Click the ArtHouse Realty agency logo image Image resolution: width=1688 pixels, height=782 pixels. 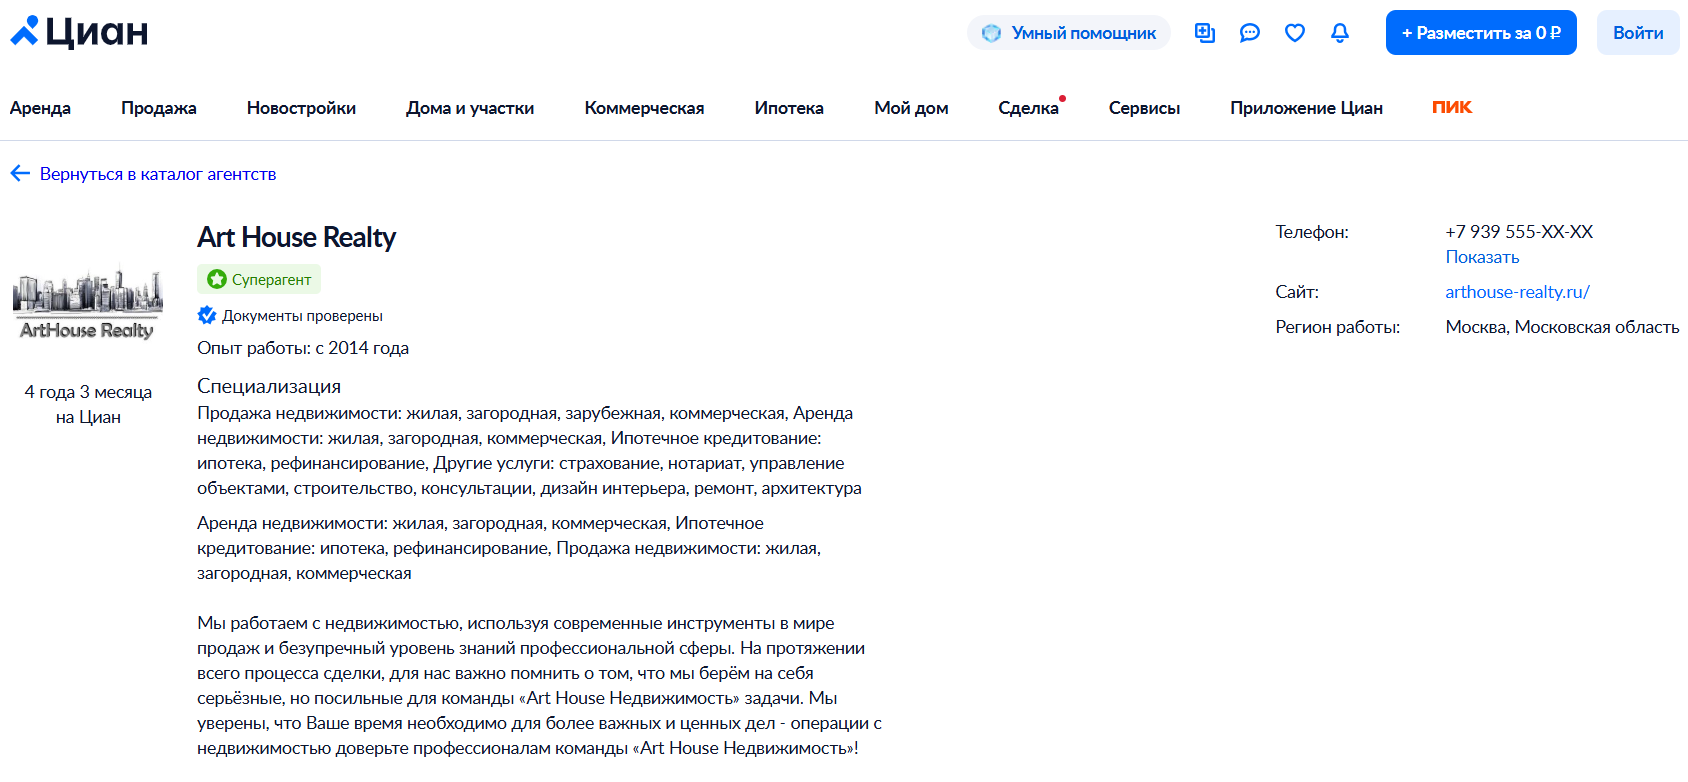point(88,304)
